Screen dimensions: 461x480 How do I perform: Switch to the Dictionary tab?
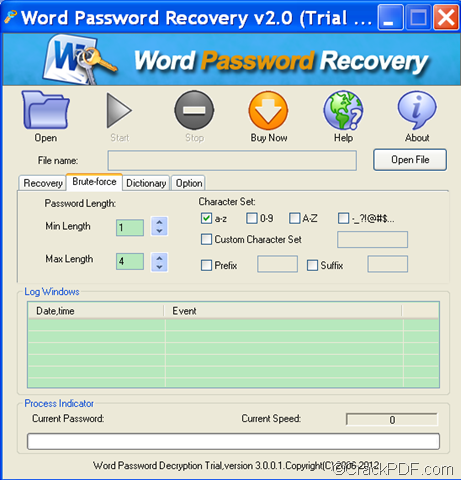click(146, 183)
